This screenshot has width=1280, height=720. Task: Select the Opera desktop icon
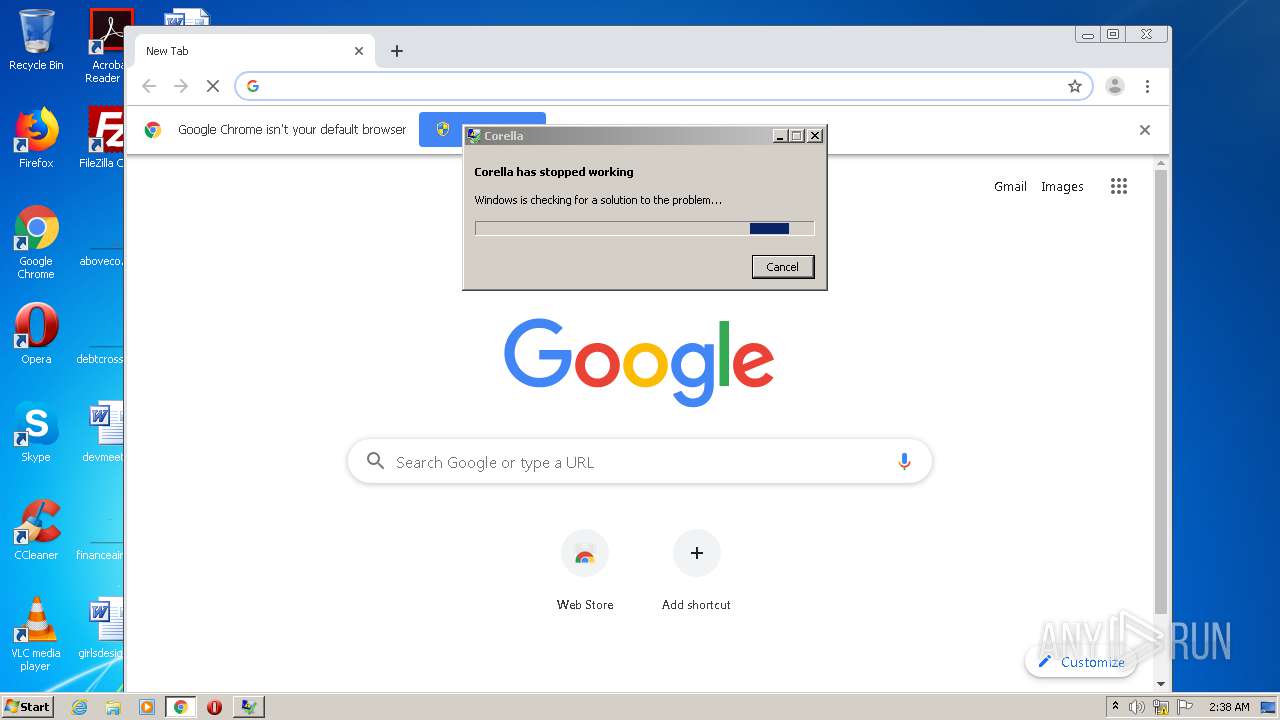(x=36, y=335)
